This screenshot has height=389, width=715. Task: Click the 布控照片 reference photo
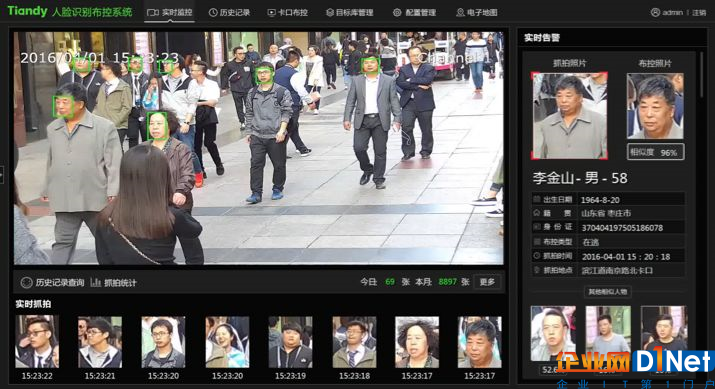click(x=655, y=106)
